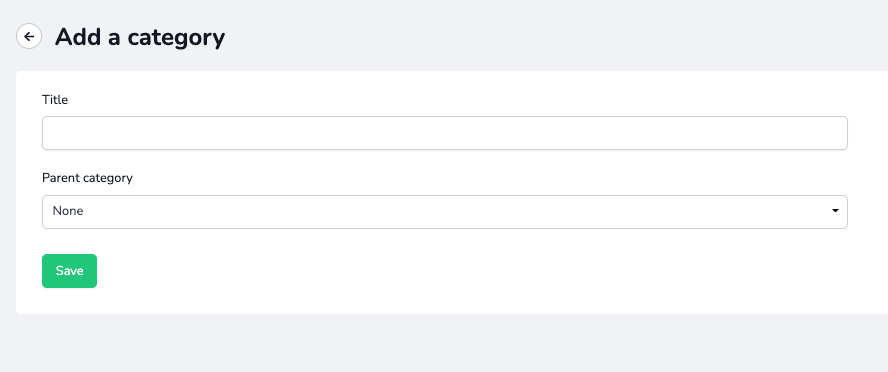Viewport: 888px width, 372px height.
Task: Click the Title field label
Action: (55, 100)
